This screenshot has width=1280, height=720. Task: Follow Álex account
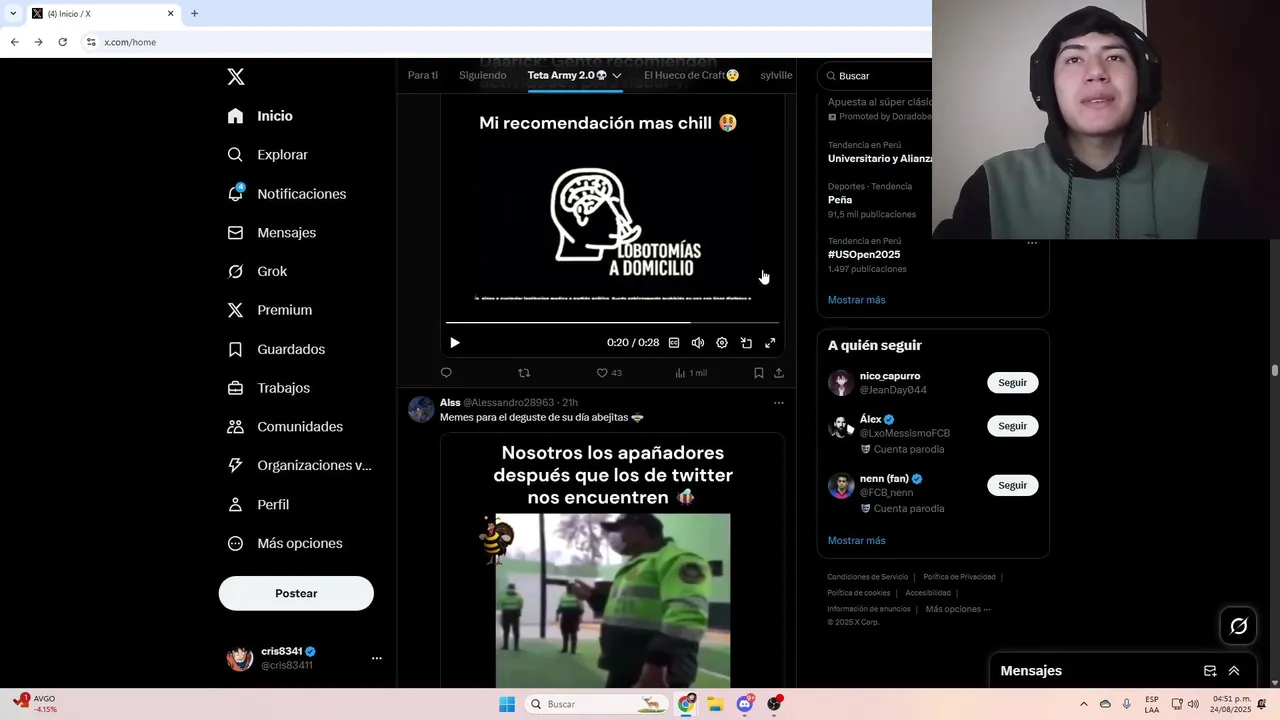pyautogui.click(x=1013, y=426)
